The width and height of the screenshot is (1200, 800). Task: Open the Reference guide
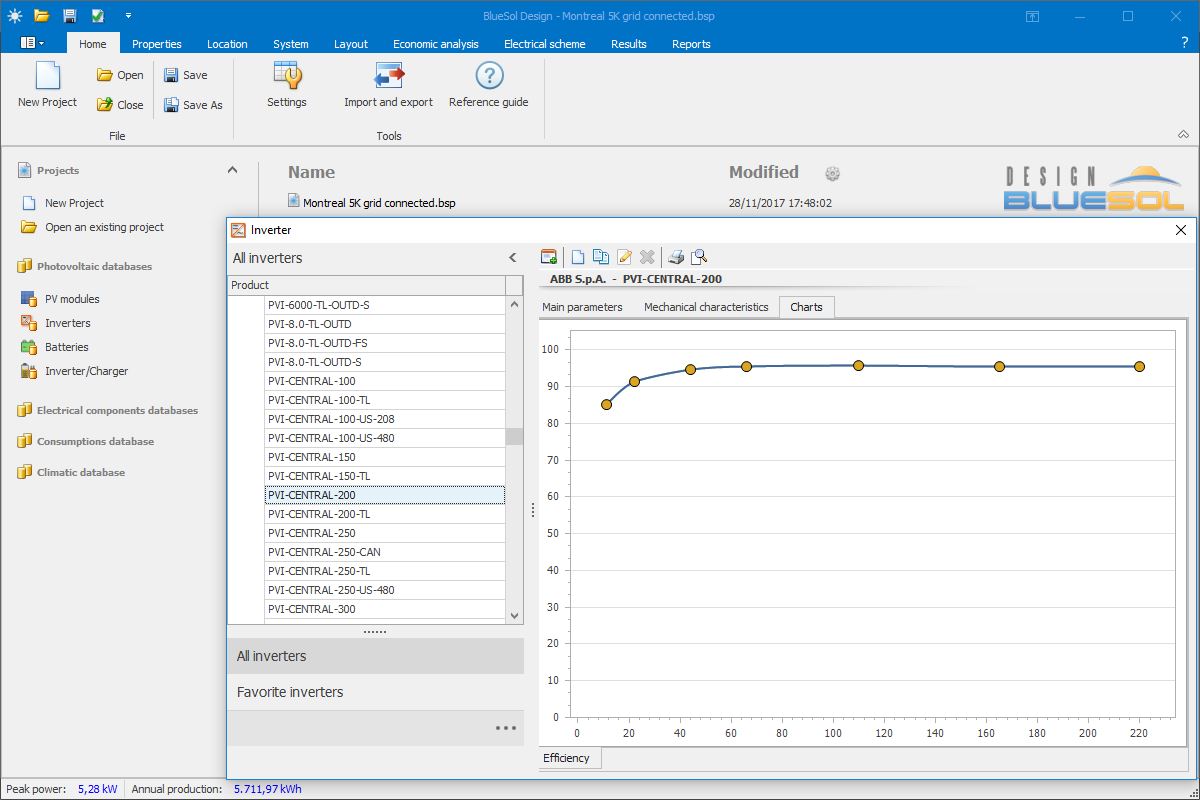(489, 85)
